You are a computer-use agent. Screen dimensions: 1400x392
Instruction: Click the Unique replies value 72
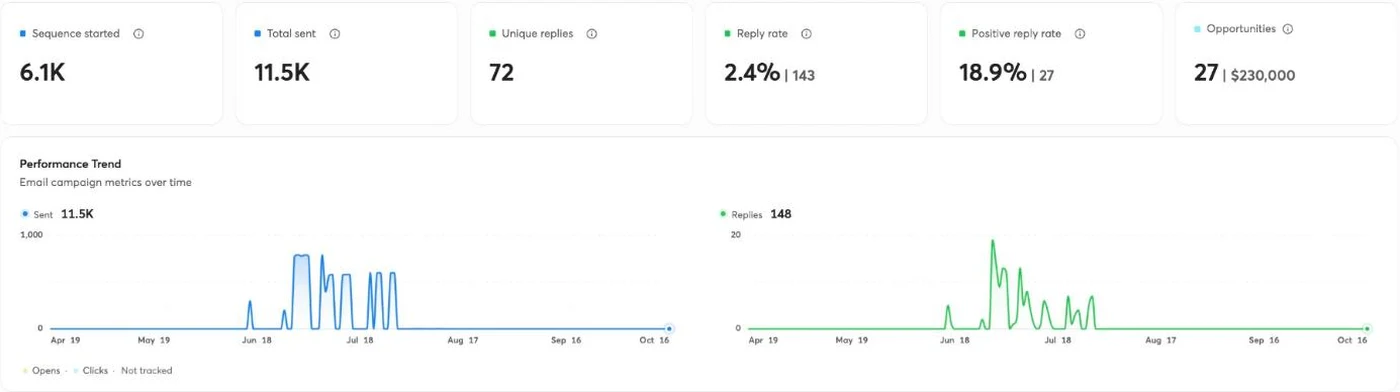click(x=502, y=72)
